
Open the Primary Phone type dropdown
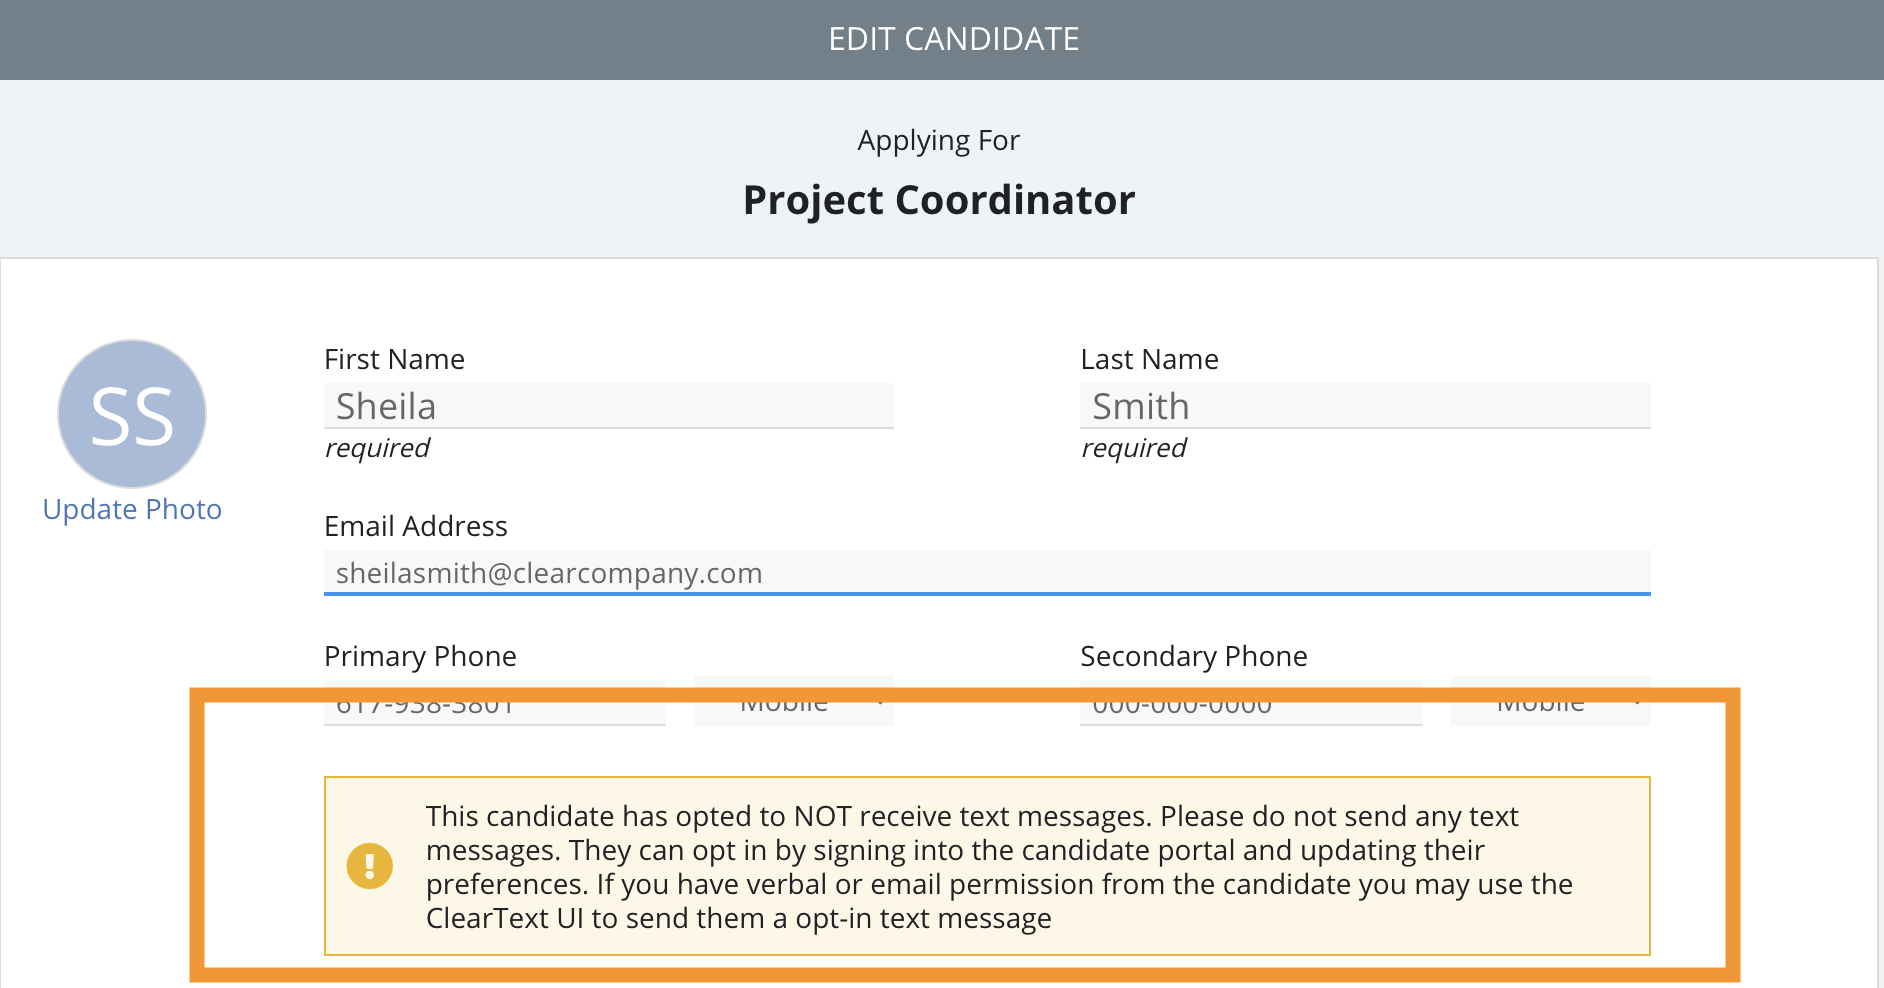point(794,702)
